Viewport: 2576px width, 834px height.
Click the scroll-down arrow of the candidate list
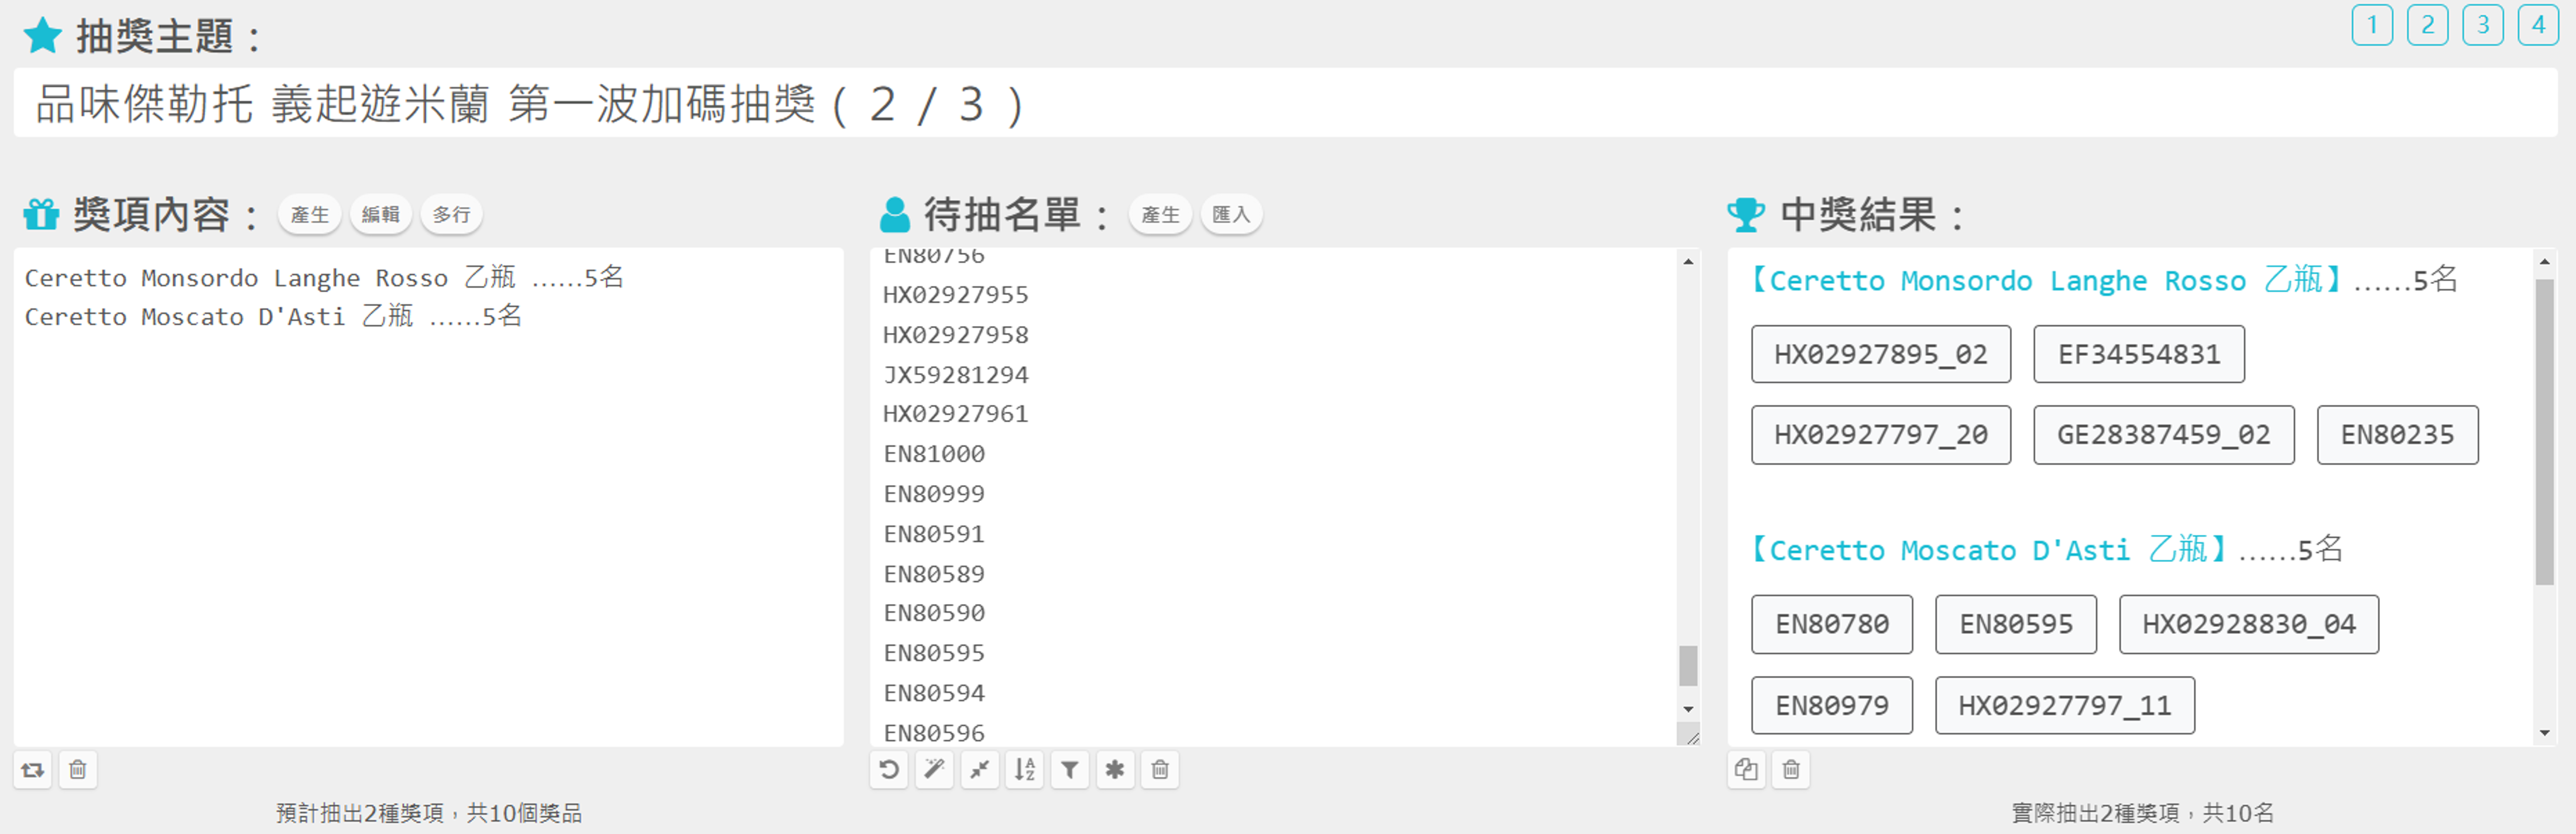pos(1688,709)
